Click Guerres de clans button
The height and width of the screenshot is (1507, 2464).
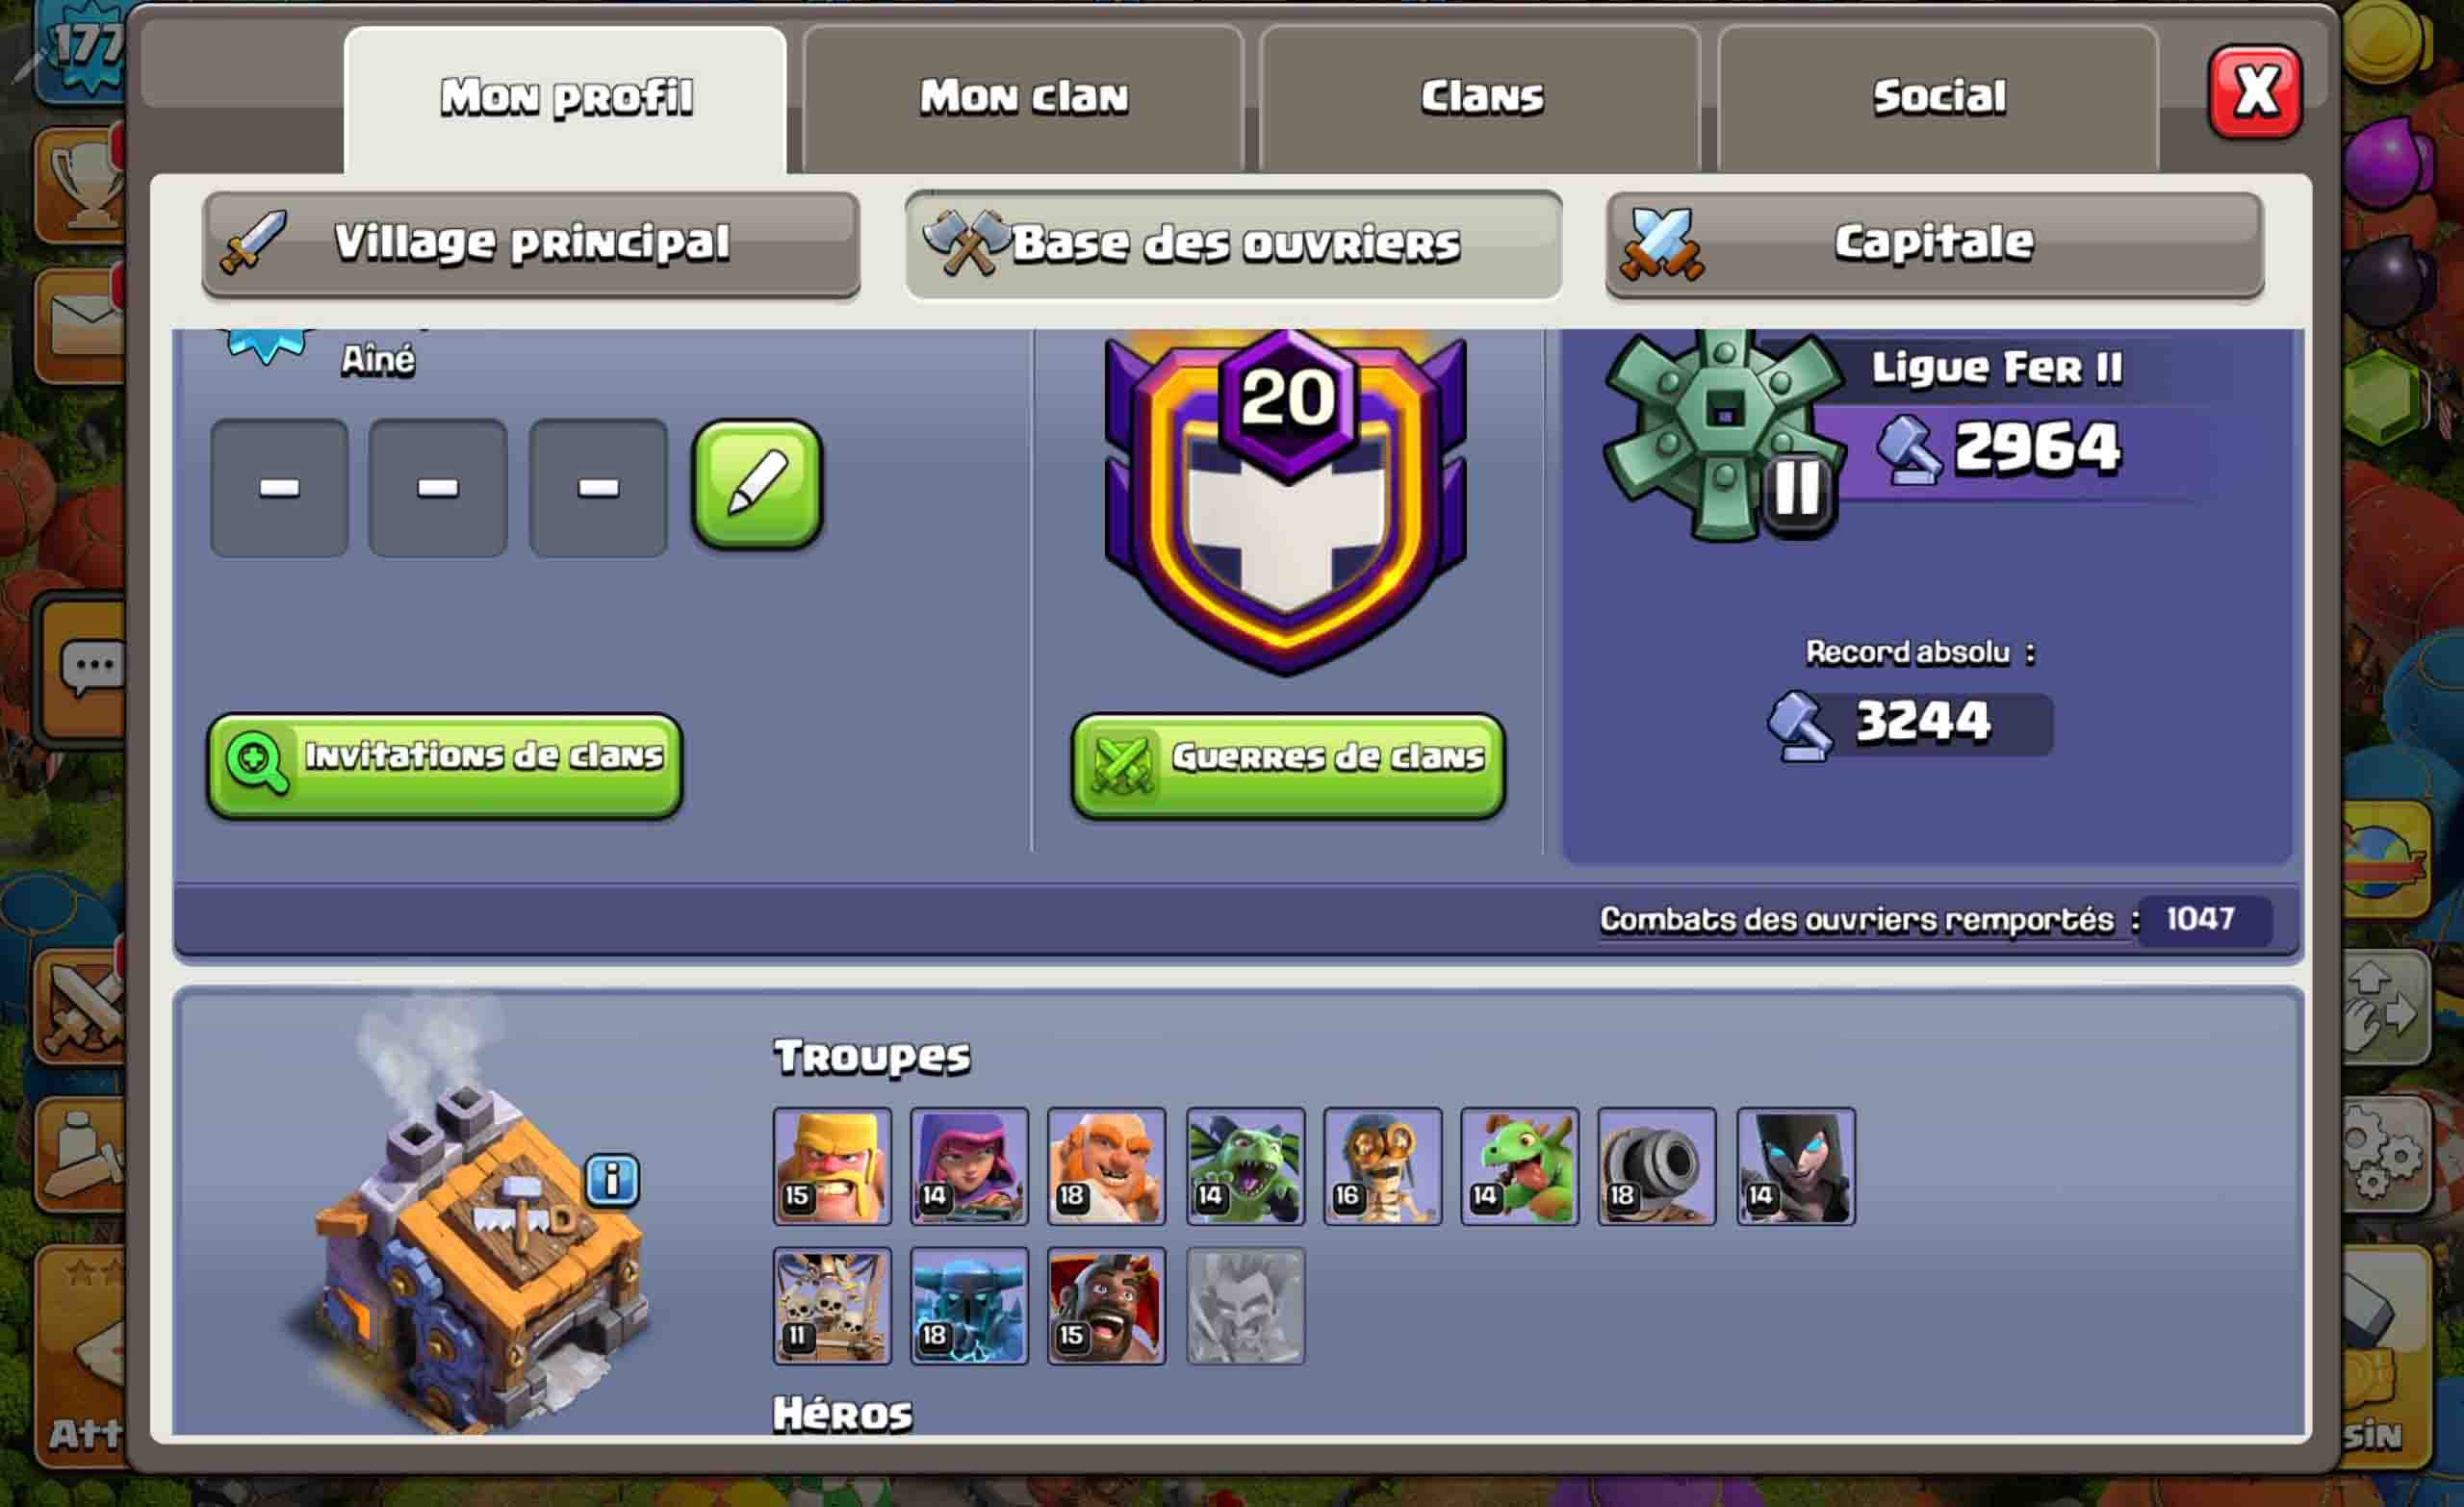(x=1288, y=766)
